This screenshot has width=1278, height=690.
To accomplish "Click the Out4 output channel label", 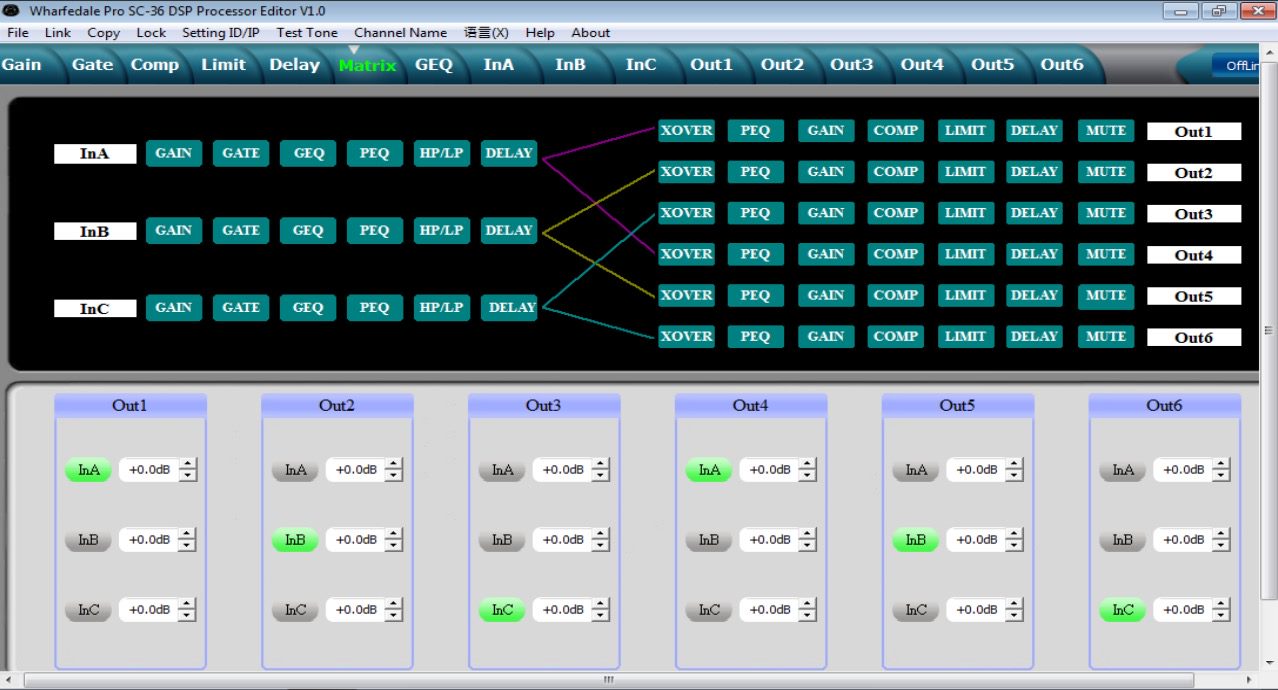I will tap(1193, 255).
